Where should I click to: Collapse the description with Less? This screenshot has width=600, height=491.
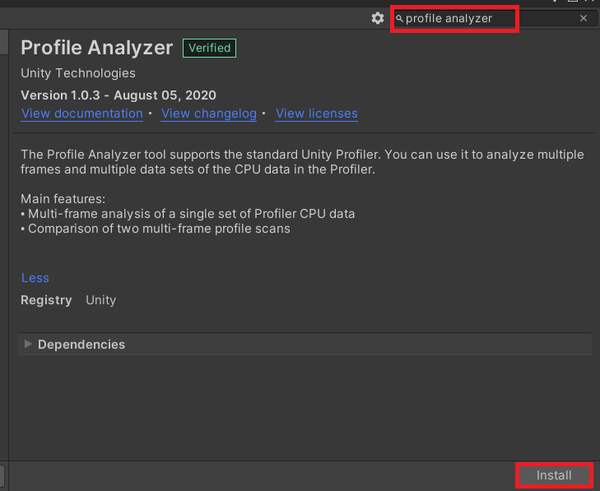pos(35,278)
